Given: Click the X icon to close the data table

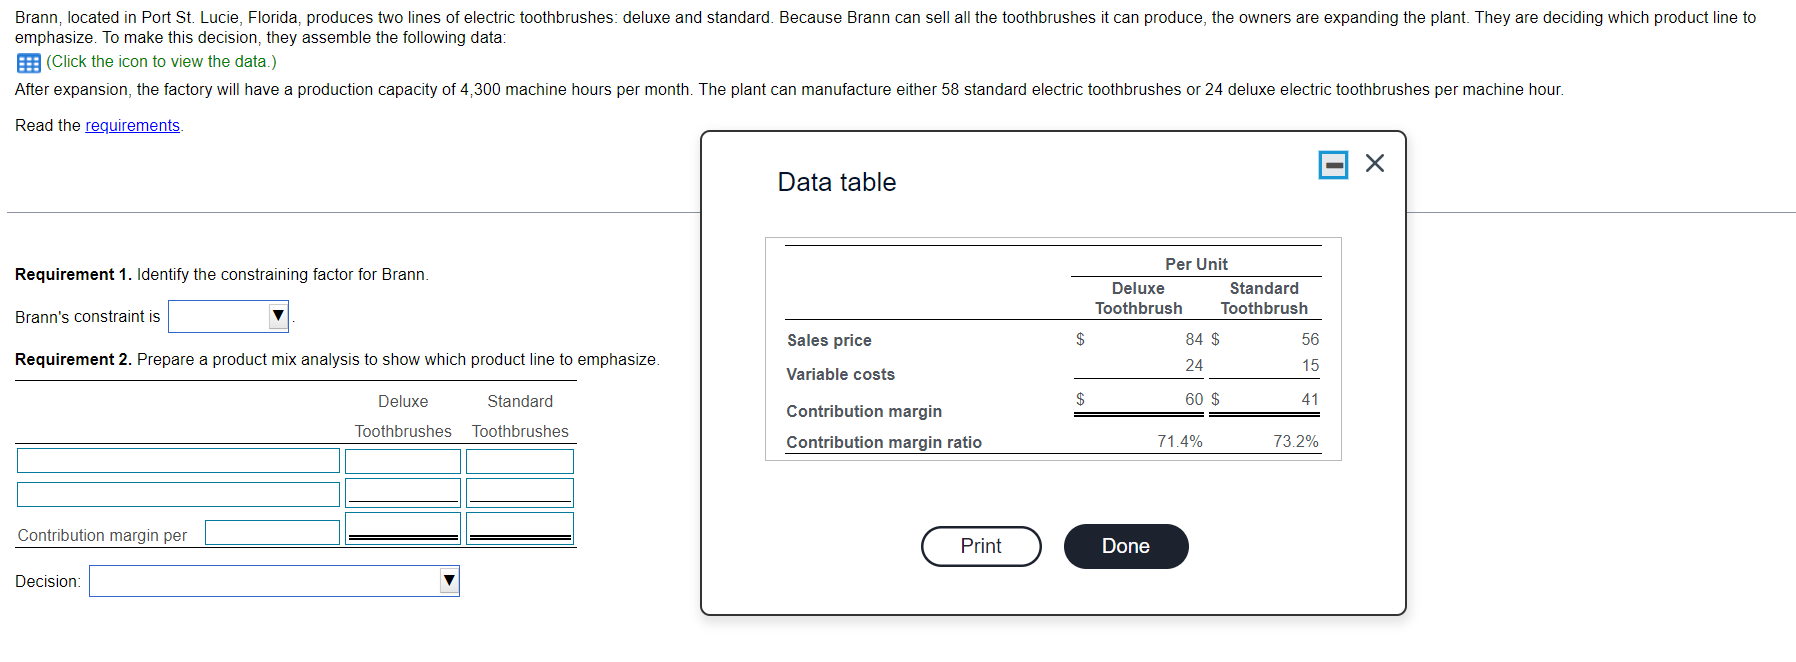Looking at the screenshot, I should [x=1374, y=164].
